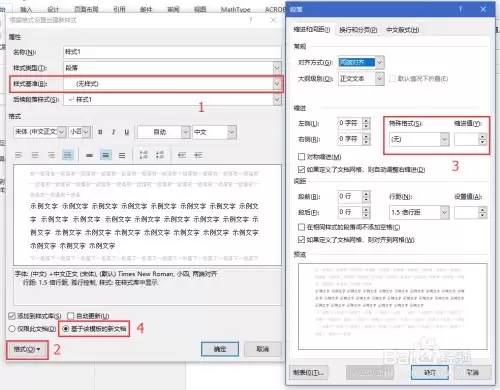Viewport: 500px width, 390px height.
Task: Click the 设置值(A) input box
Action: pyautogui.click(x=467, y=213)
